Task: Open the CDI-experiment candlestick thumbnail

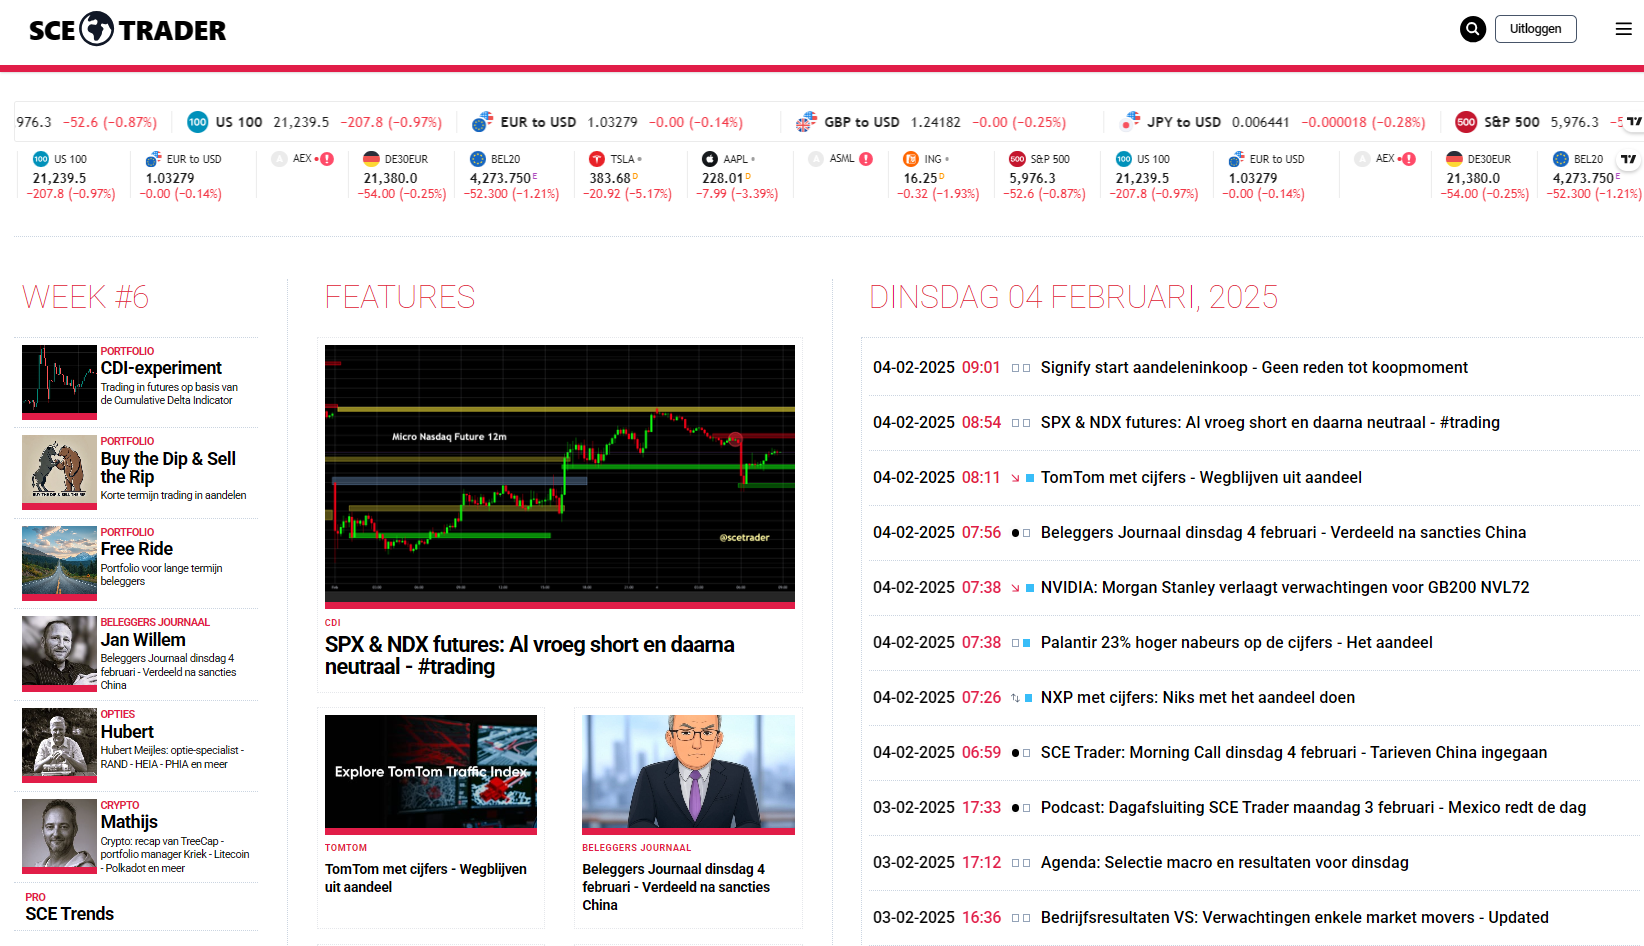Action: [60, 381]
